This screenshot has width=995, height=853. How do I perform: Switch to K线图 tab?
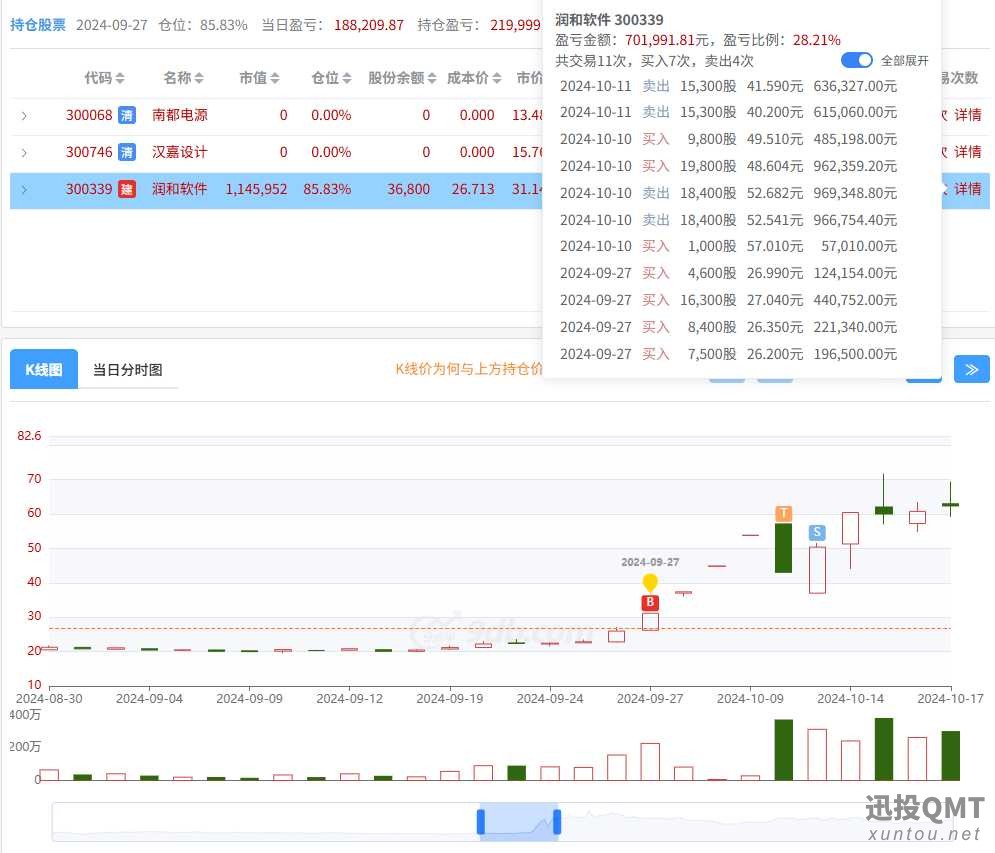tap(44, 369)
